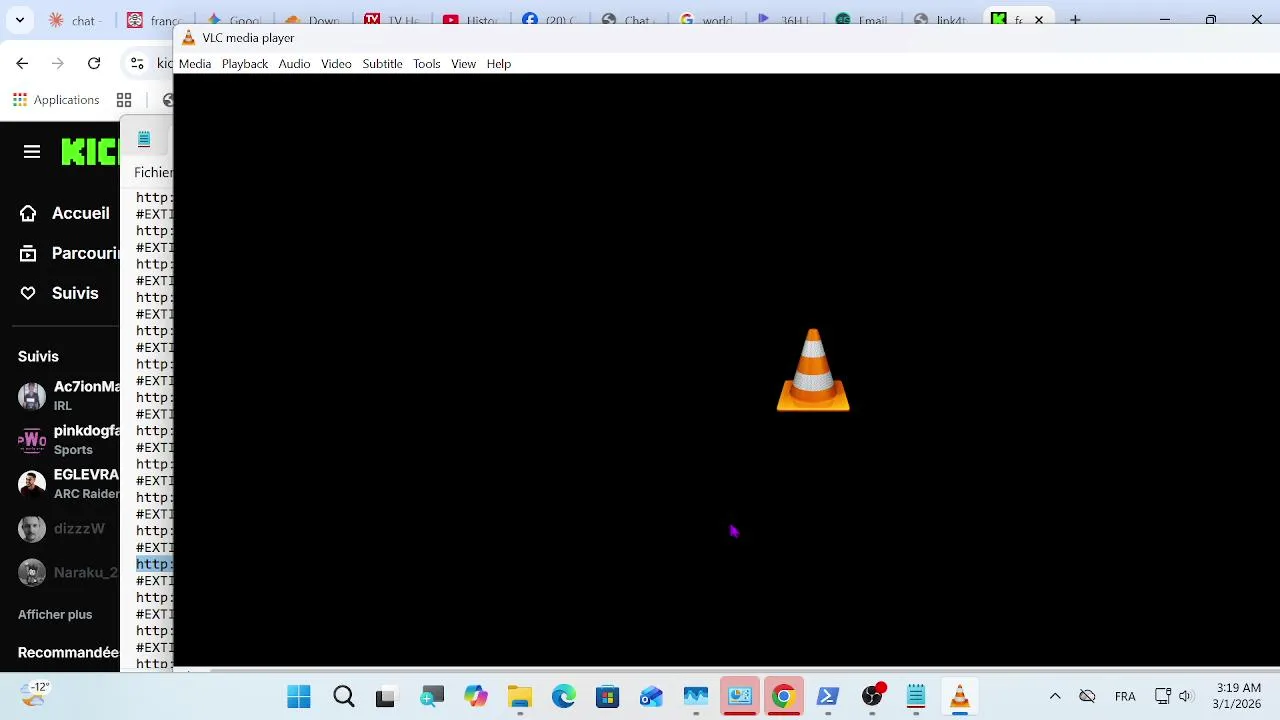
Task: Reload the page in Chrome
Action: click(x=94, y=63)
